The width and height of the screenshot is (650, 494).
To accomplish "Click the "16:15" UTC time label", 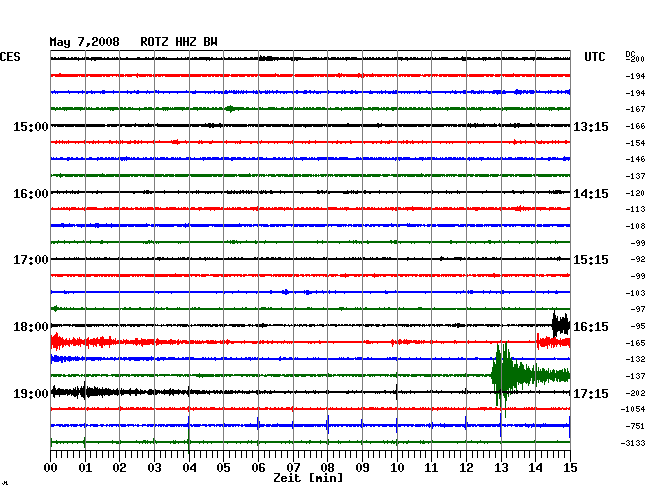I will tap(591, 327).
